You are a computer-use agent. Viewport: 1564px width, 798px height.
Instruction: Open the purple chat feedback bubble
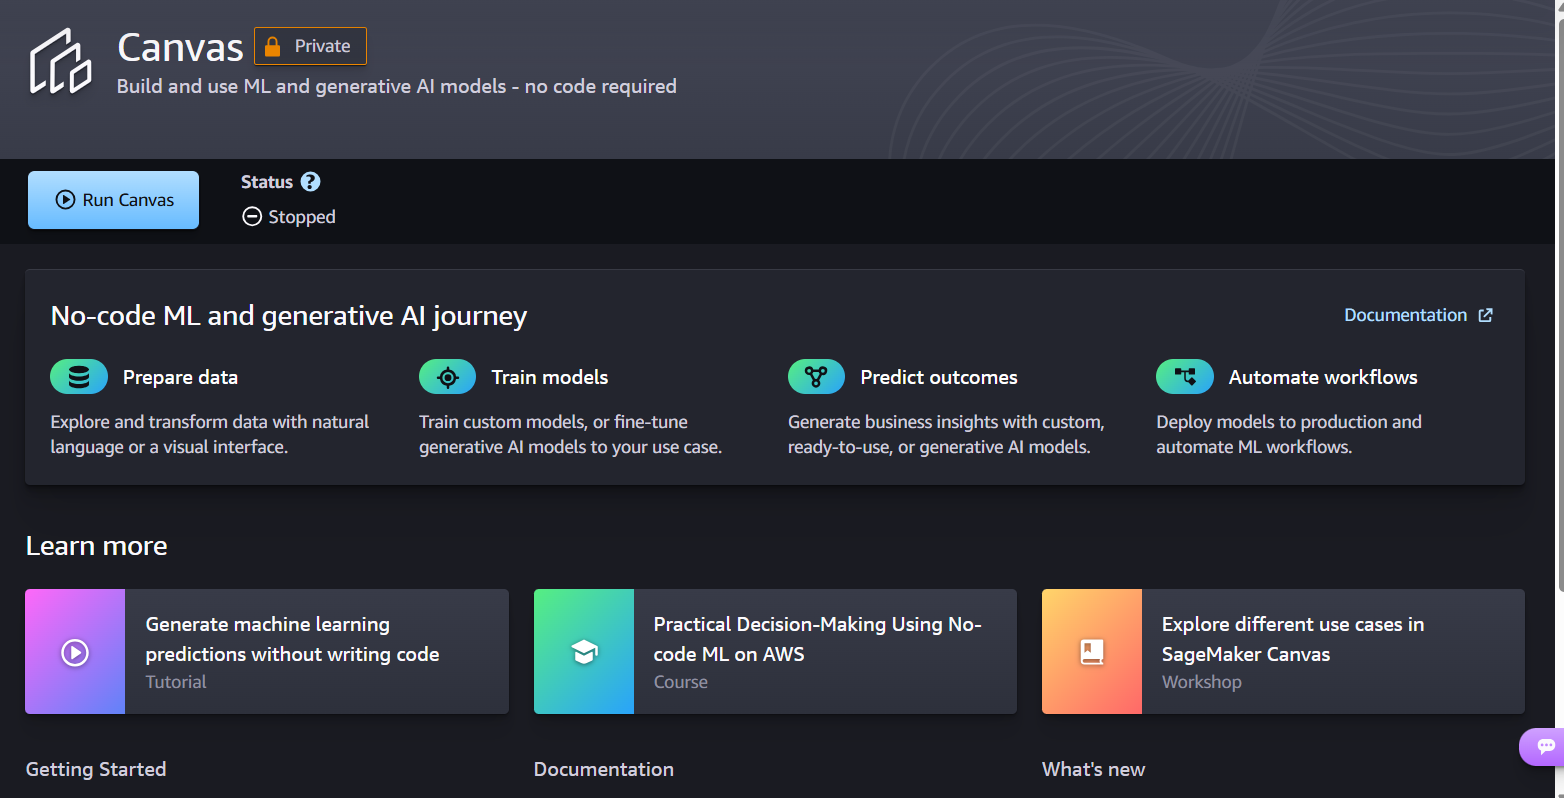(1544, 746)
